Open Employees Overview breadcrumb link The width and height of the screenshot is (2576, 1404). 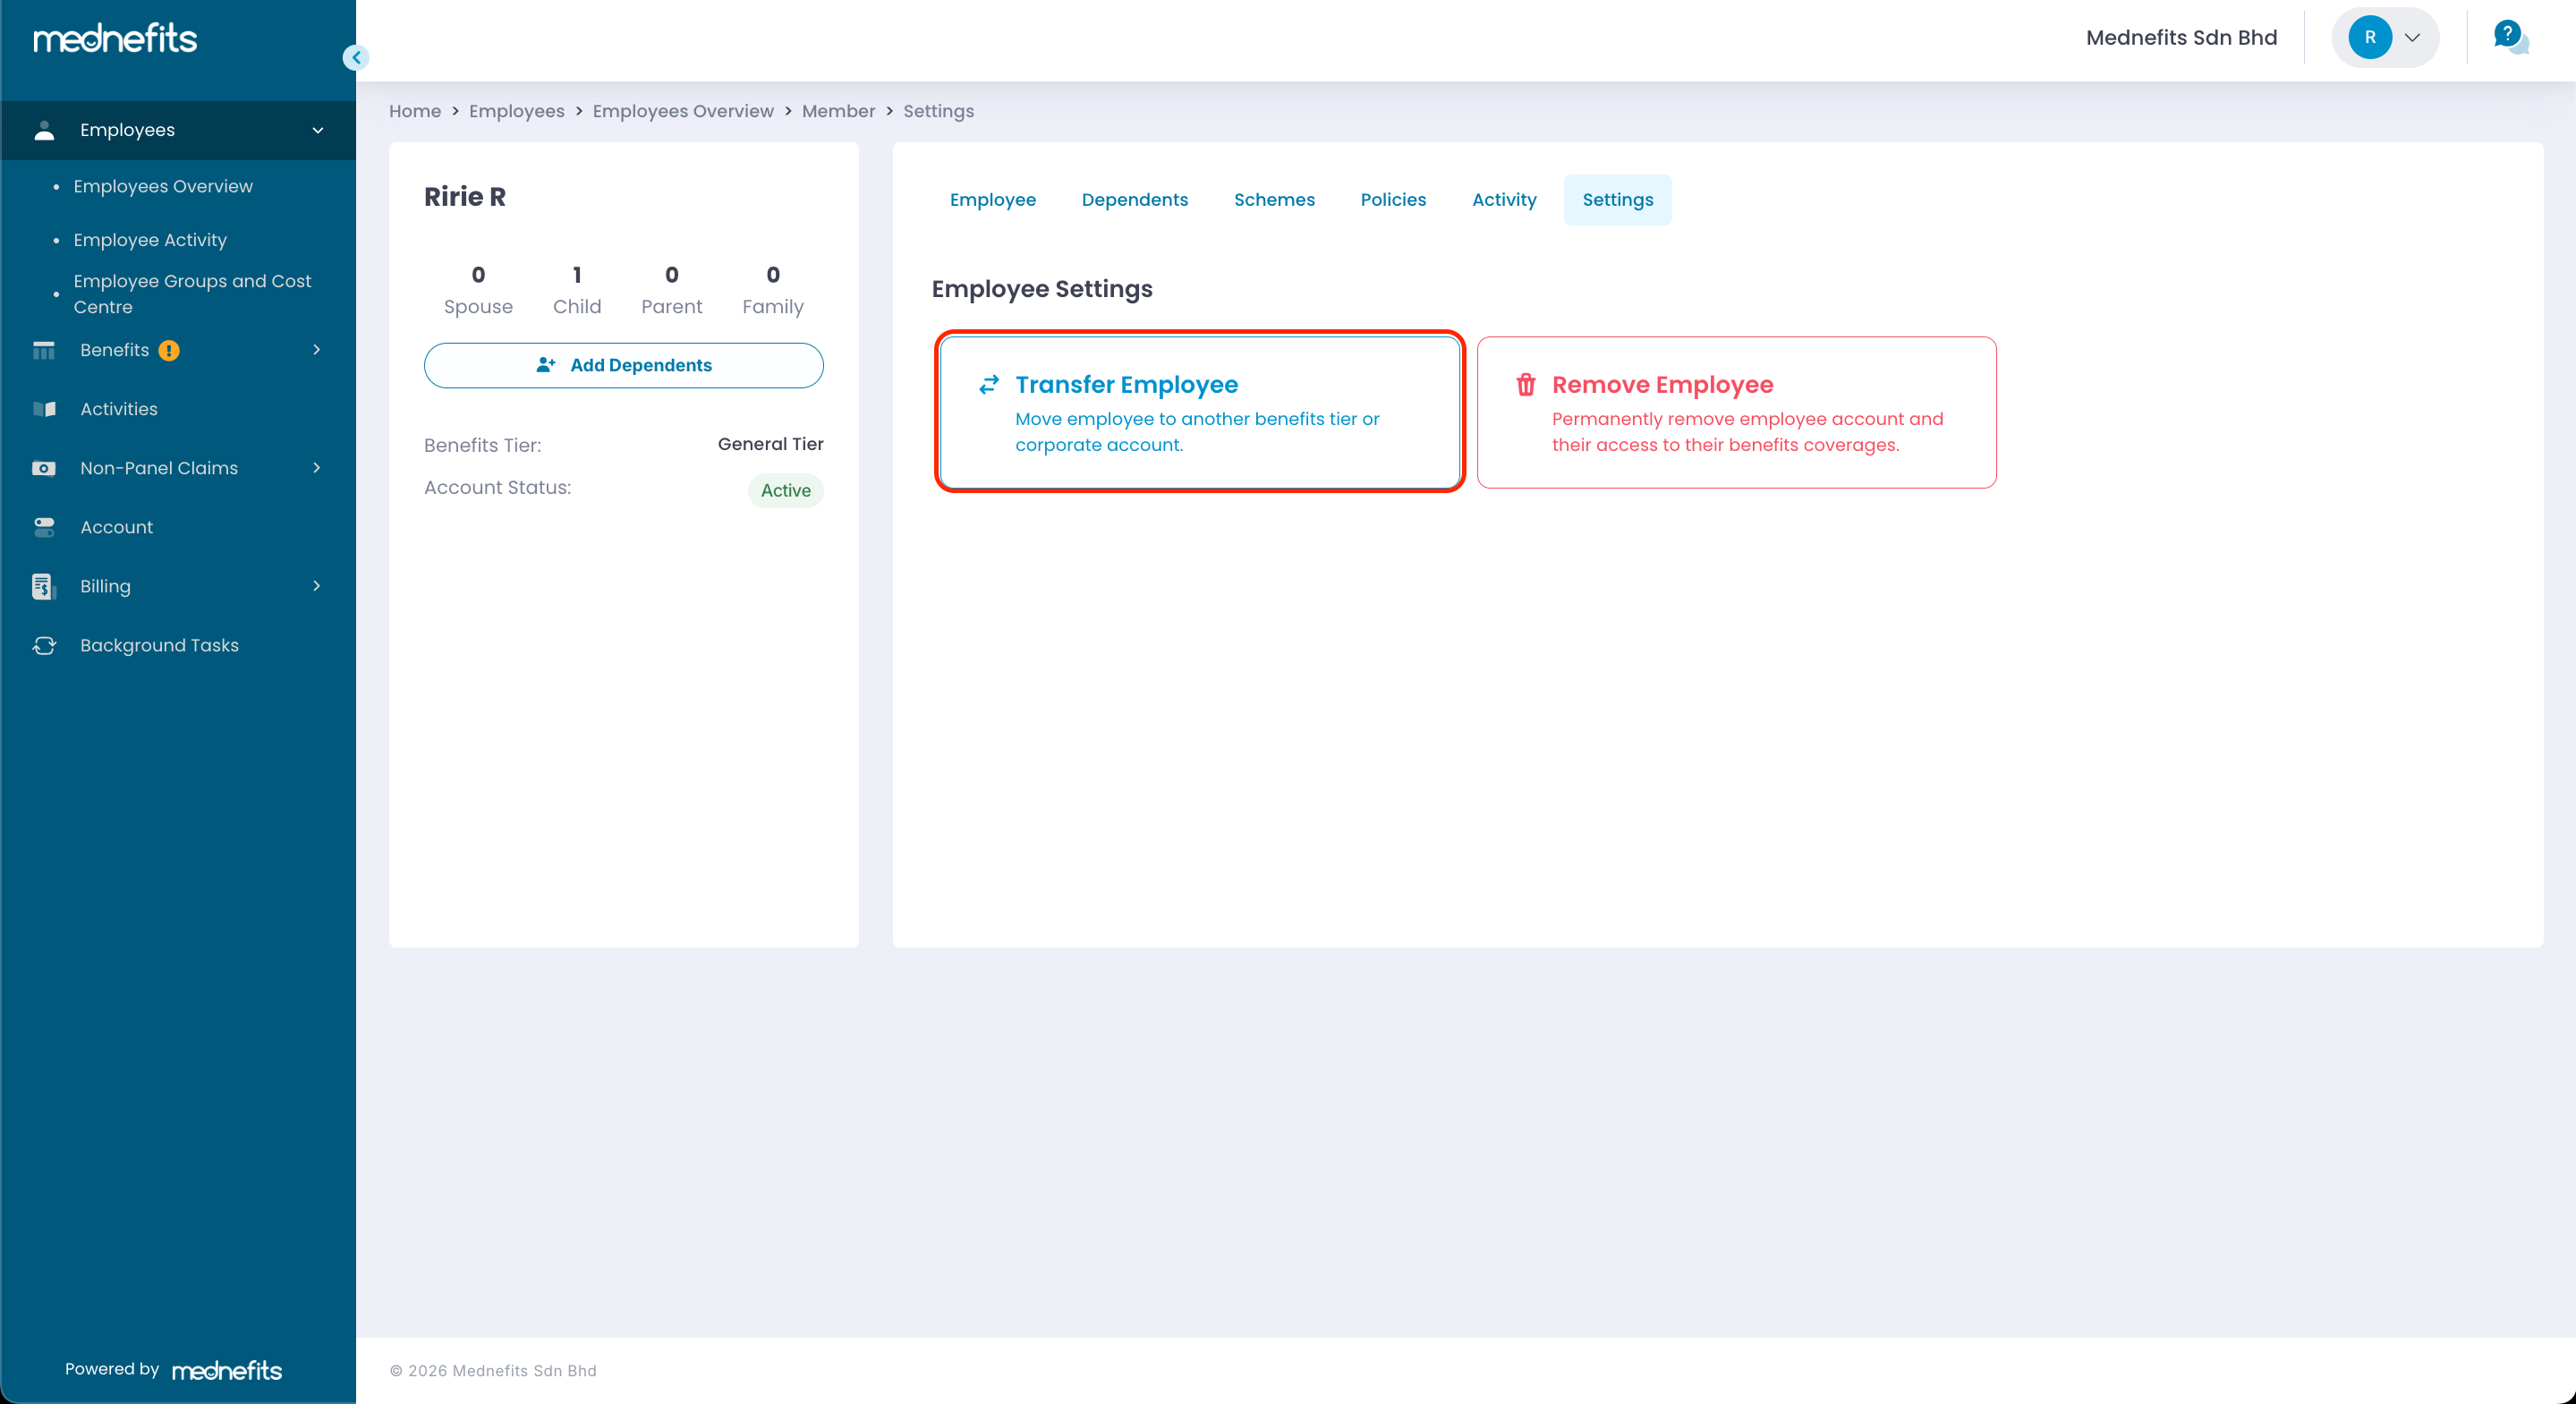(682, 111)
